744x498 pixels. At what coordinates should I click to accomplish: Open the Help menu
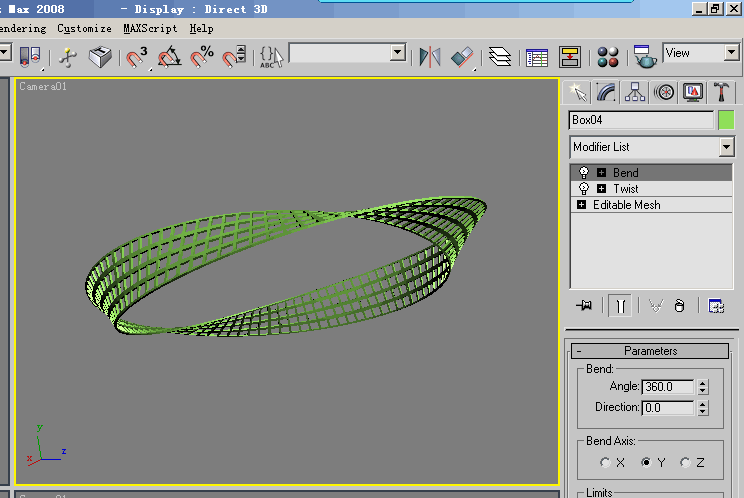(201, 28)
